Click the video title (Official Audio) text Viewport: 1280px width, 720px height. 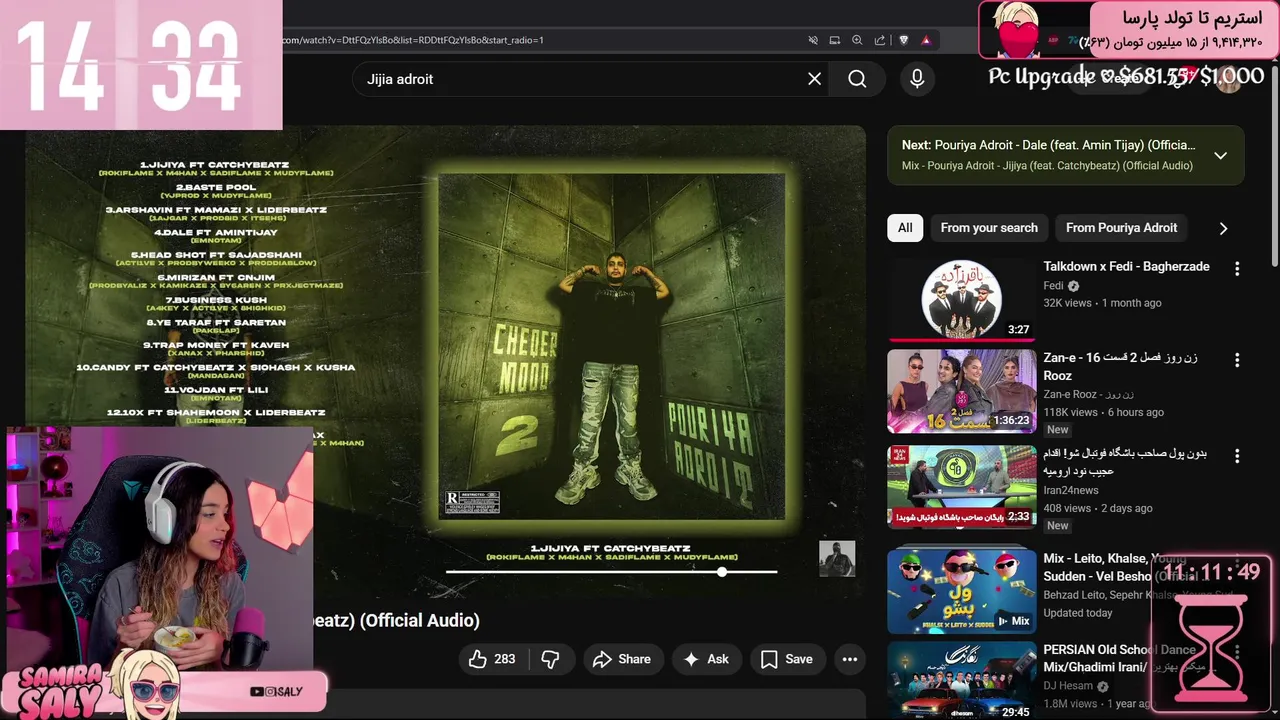[x=397, y=620]
